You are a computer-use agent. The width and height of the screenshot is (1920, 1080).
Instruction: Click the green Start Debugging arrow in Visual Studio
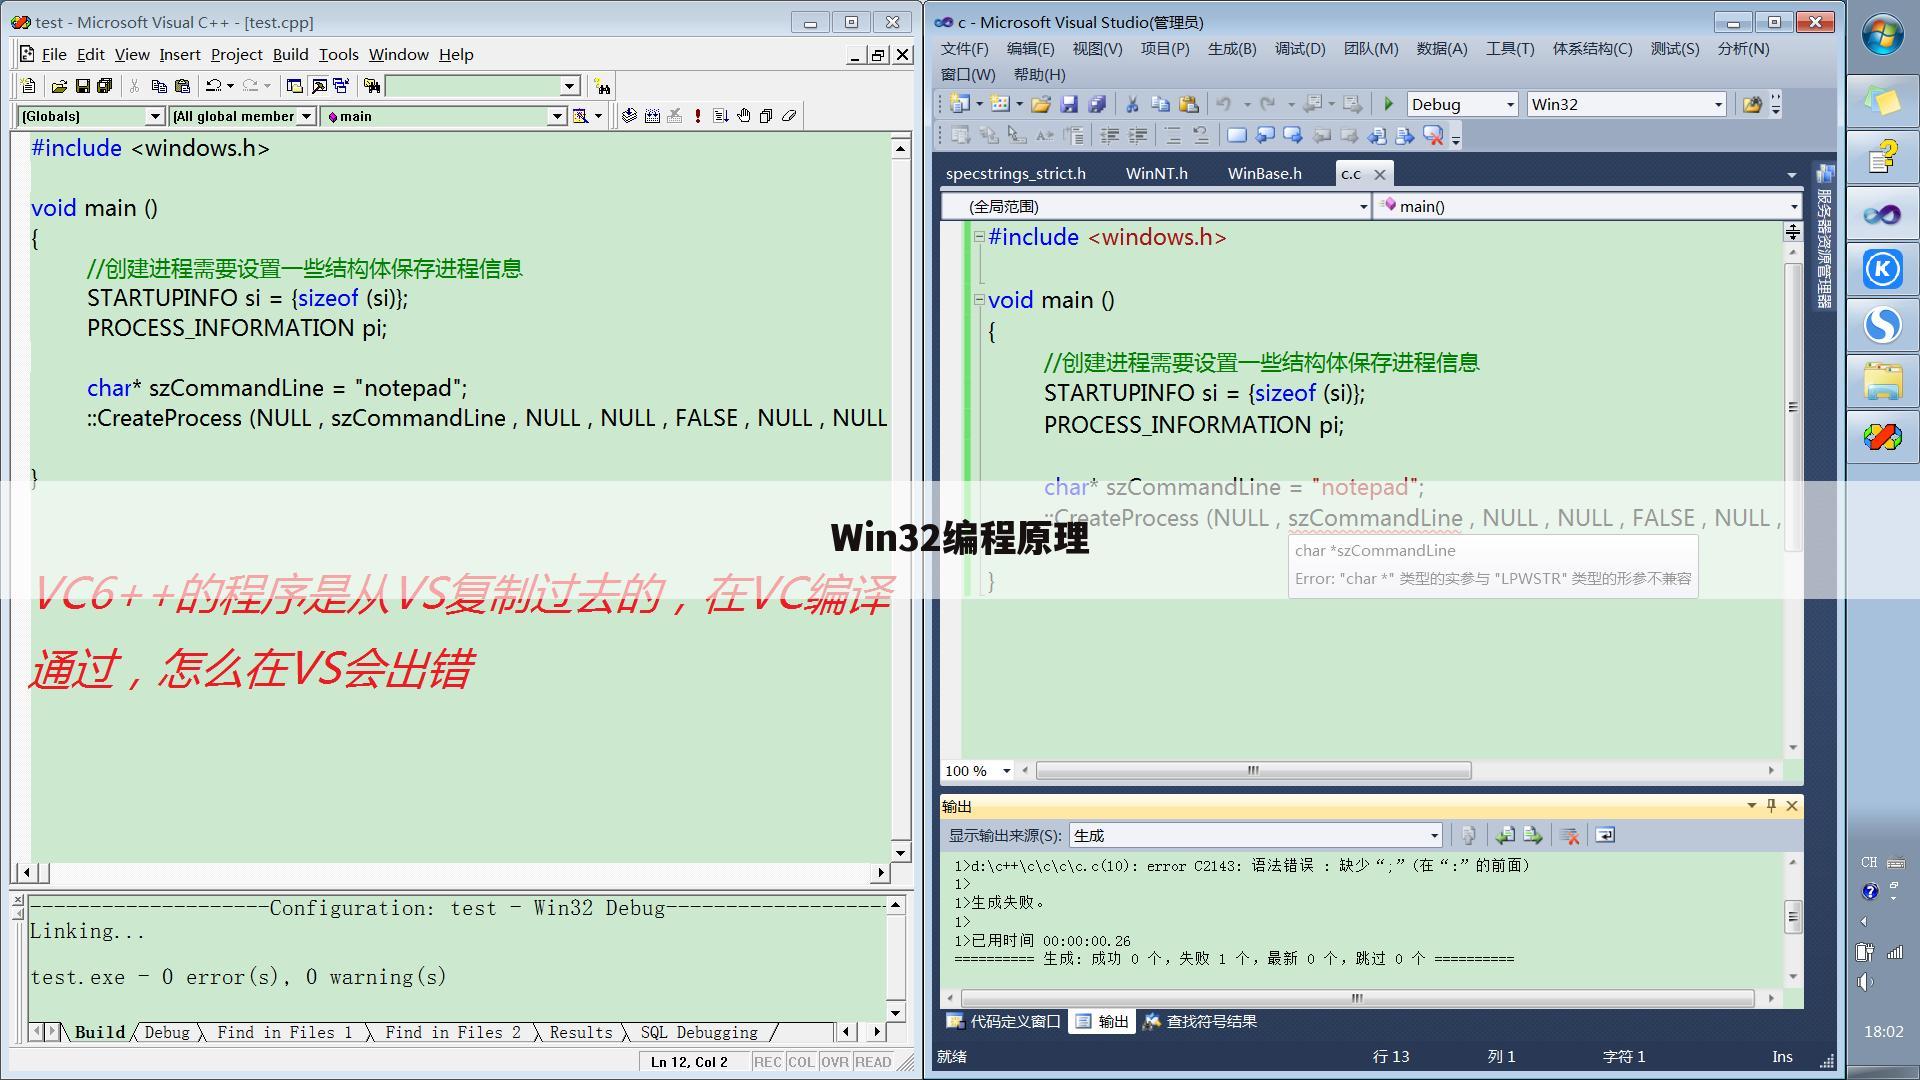pos(1388,104)
